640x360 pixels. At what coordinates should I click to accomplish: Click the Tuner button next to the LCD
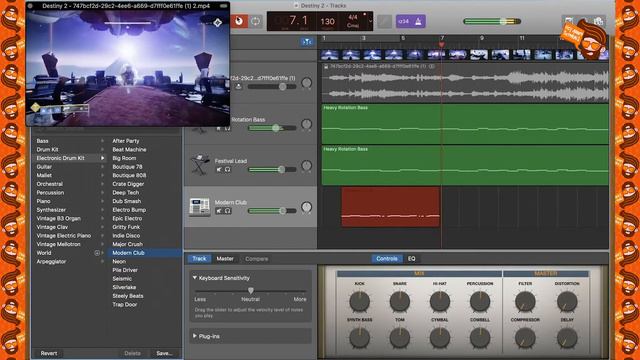point(384,21)
